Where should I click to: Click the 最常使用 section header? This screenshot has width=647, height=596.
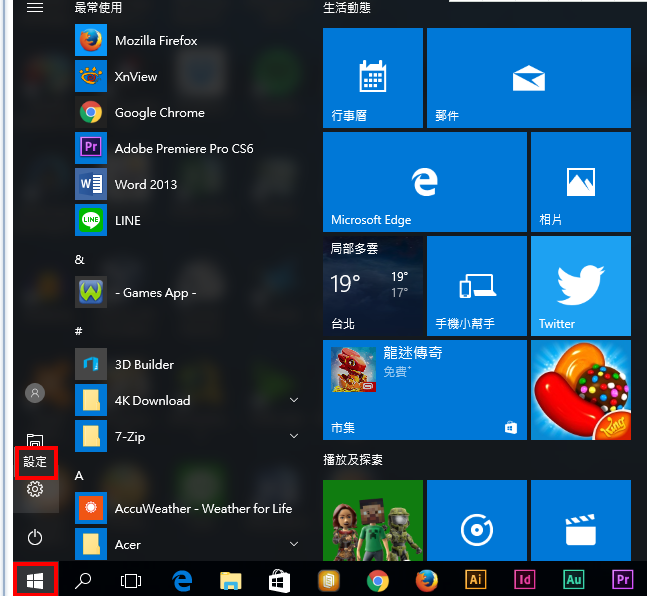pos(98,7)
